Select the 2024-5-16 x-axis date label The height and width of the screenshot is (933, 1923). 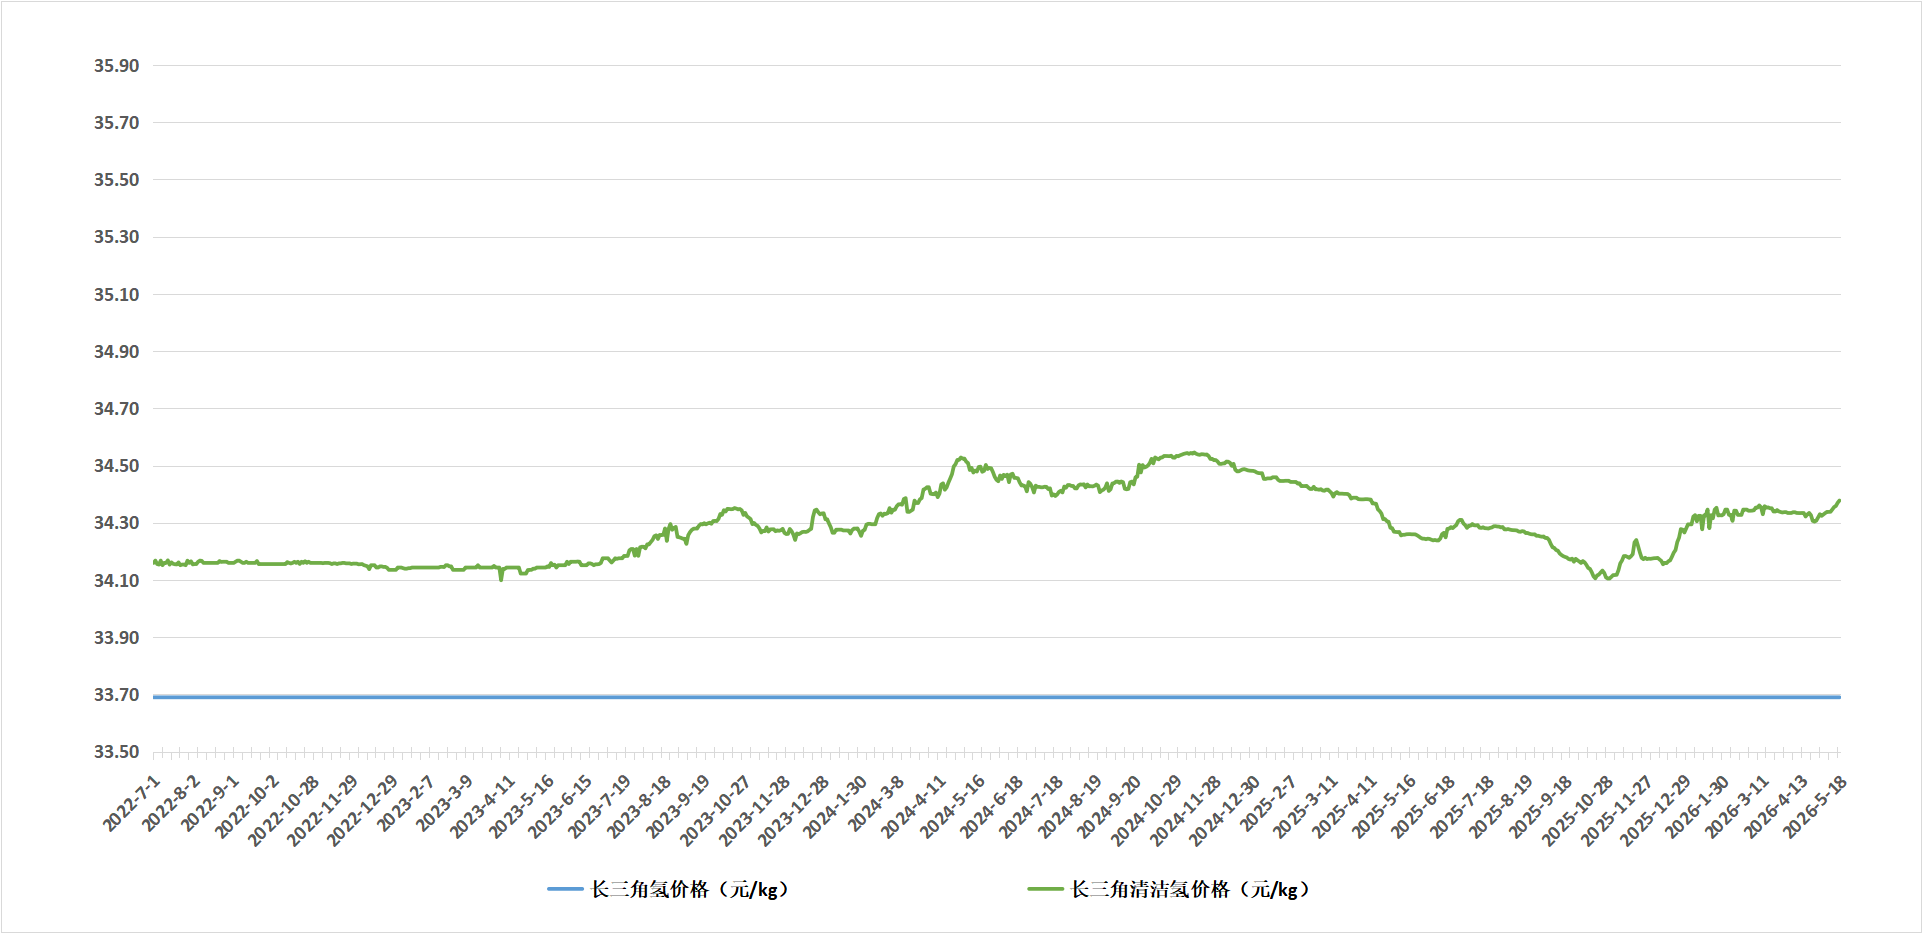point(952,807)
